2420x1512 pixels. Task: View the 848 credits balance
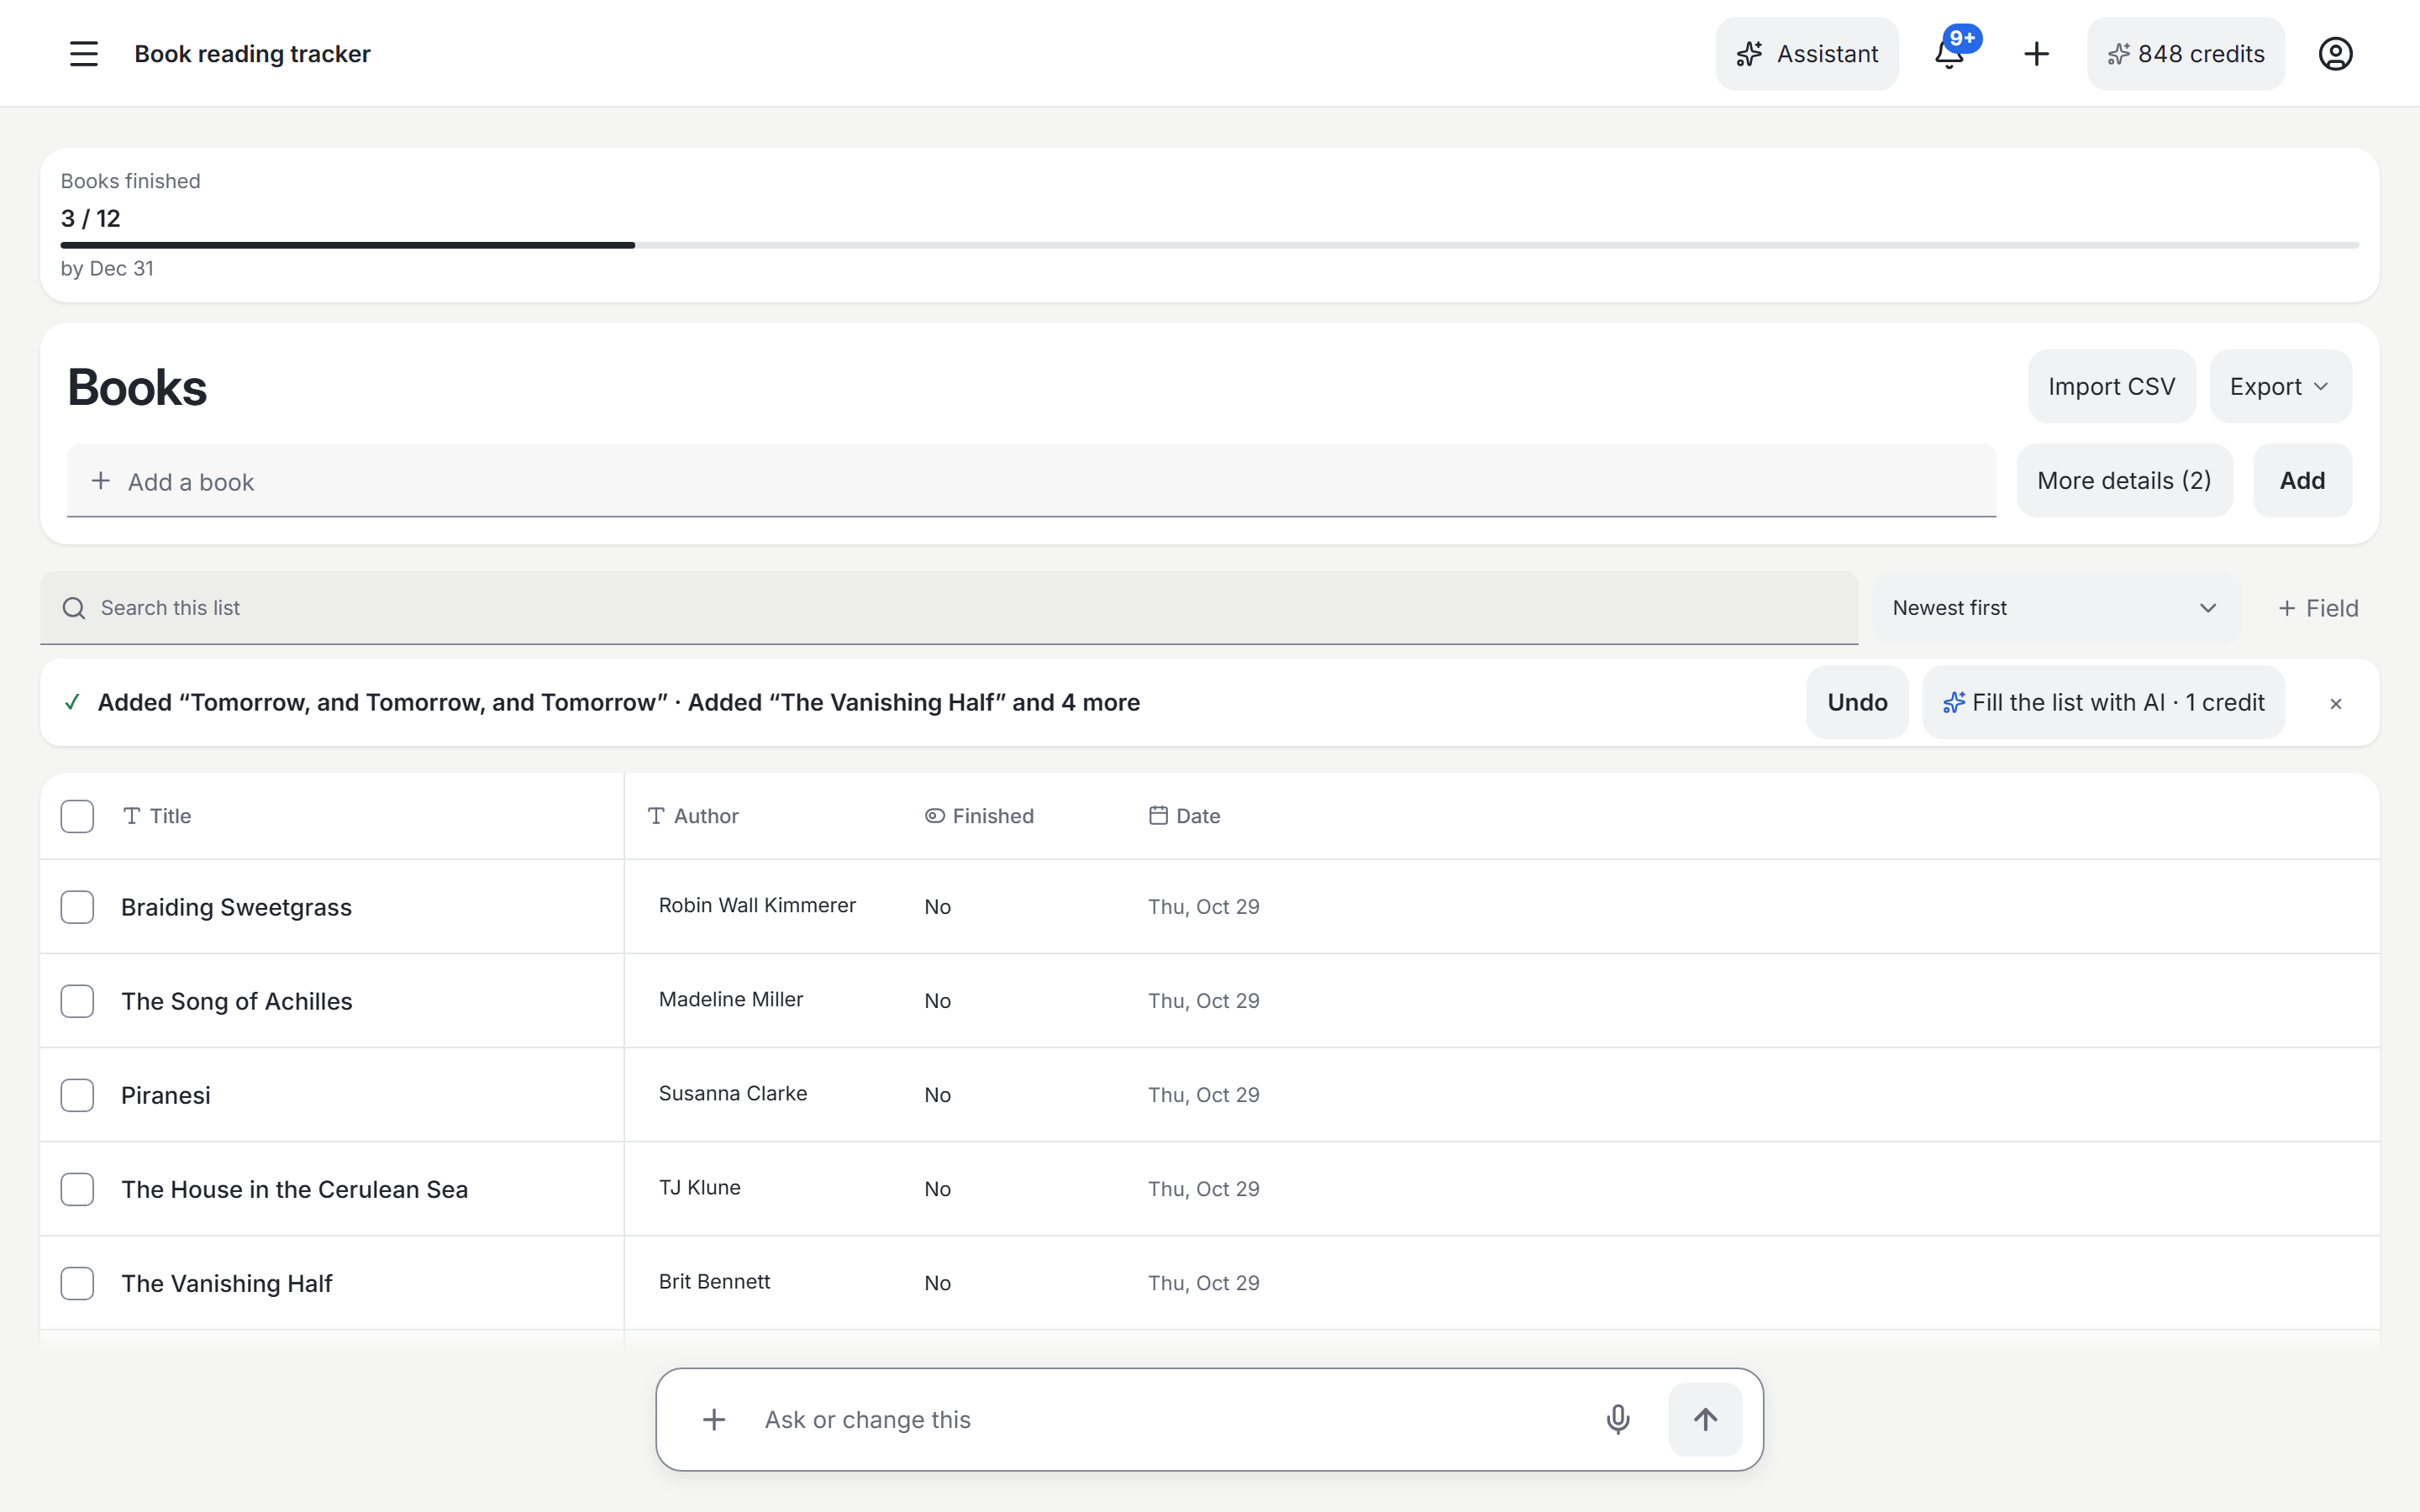pyautogui.click(x=2185, y=54)
